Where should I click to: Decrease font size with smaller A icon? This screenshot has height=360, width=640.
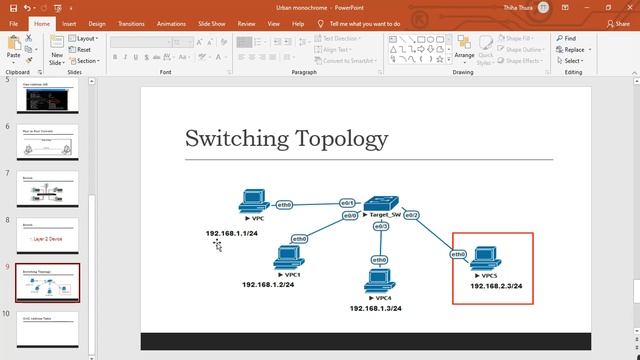(x=210, y=42)
